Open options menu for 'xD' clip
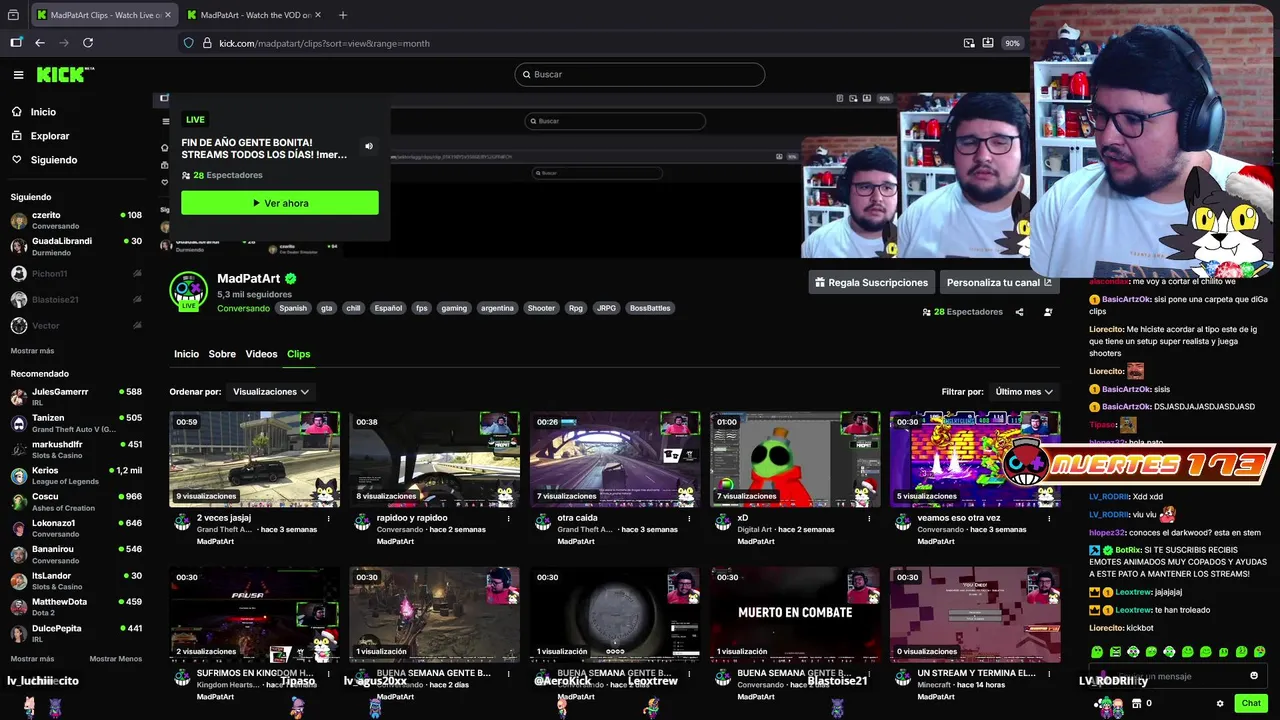The width and height of the screenshot is (1280, 720). pos(868,518)
